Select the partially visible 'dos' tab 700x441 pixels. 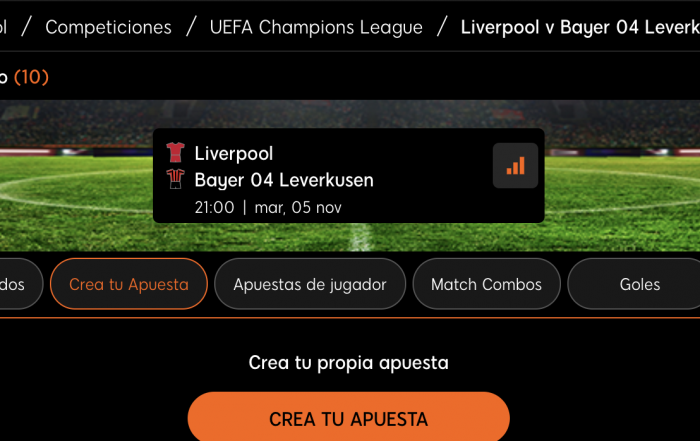(20, 284)
